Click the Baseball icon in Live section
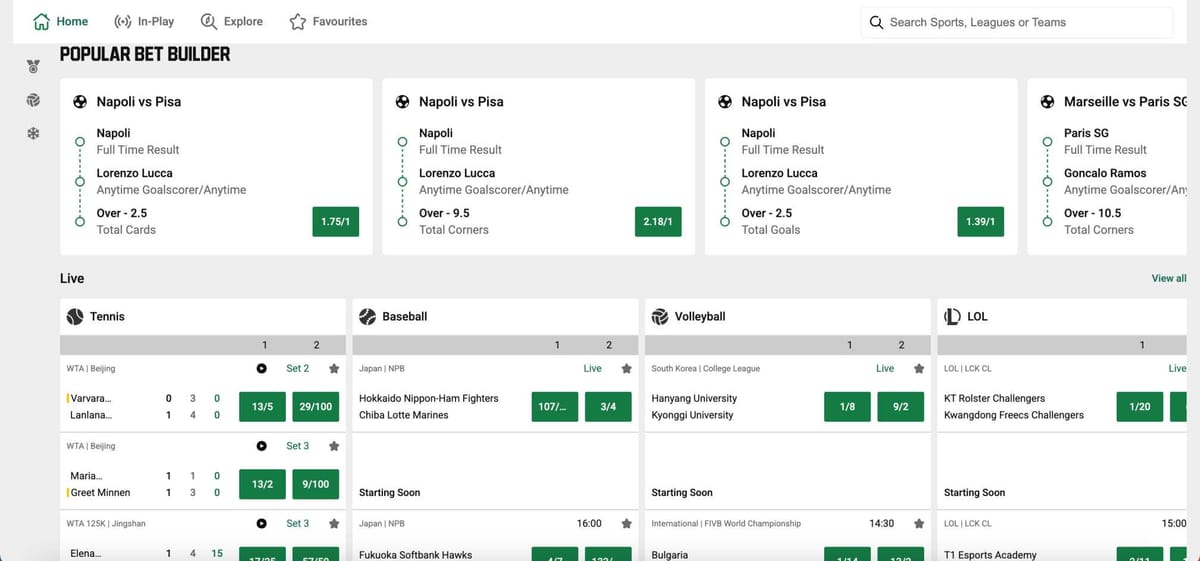1200x561 pixels. click(x=367, y=316)
